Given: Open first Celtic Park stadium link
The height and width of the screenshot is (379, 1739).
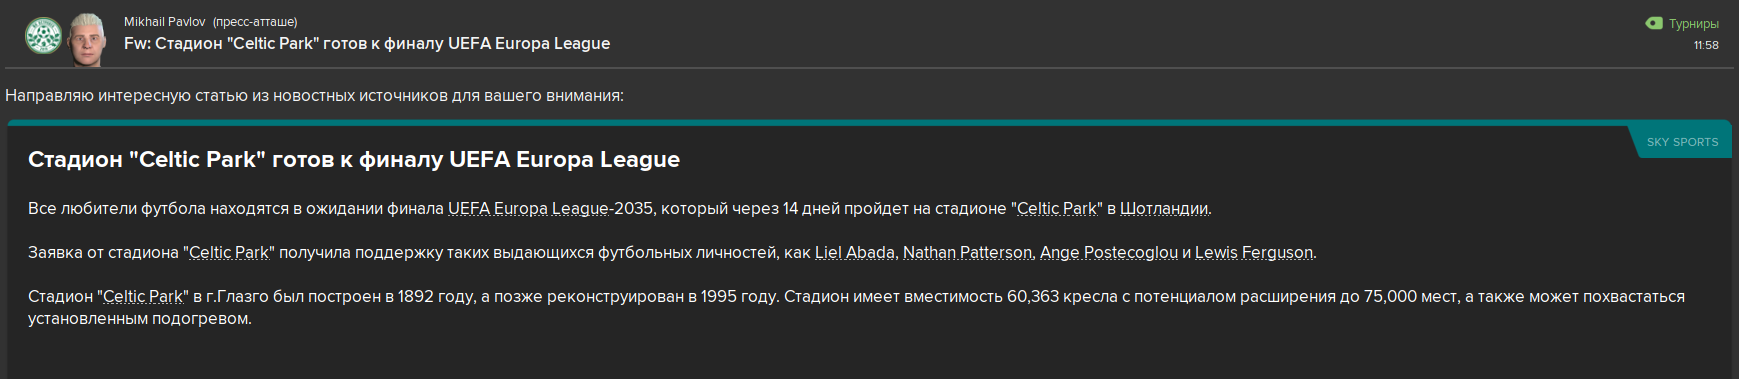Looking at the screenshot, I should point(1057,209).
